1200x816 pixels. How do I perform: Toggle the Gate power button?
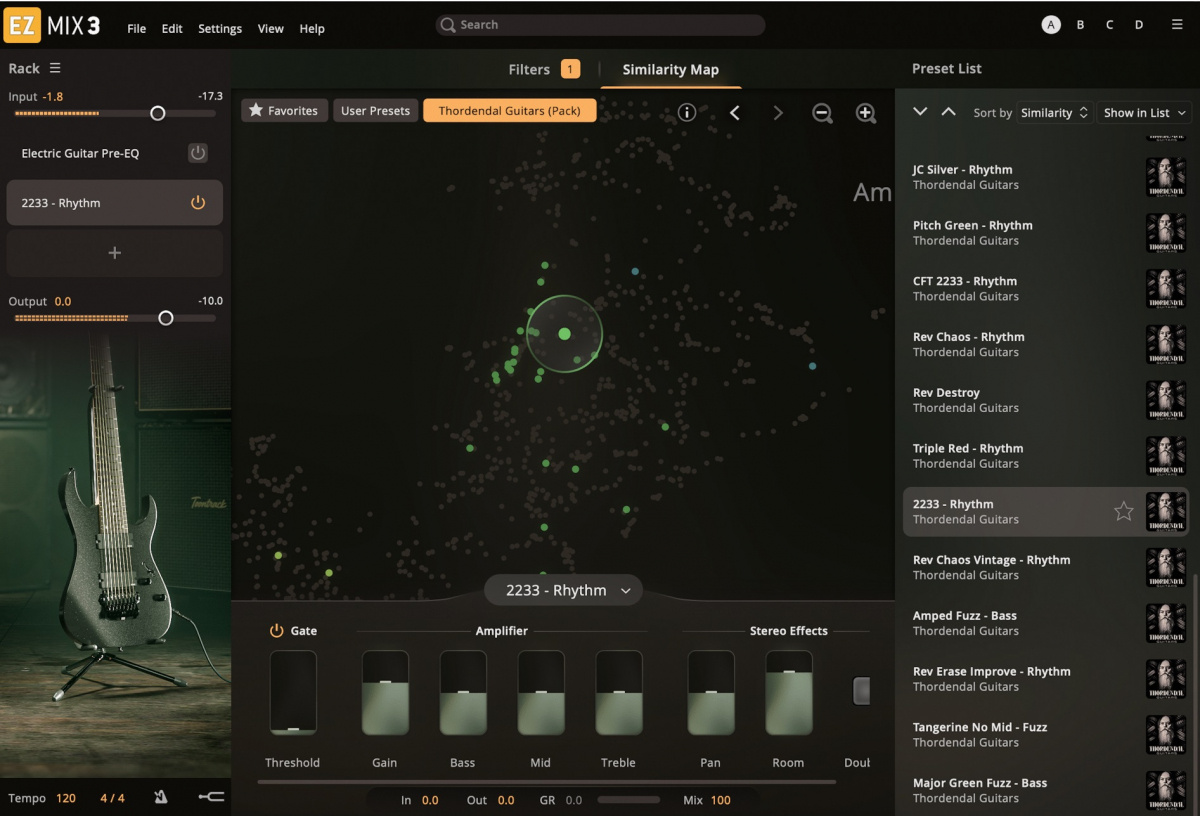coord(277,631)
